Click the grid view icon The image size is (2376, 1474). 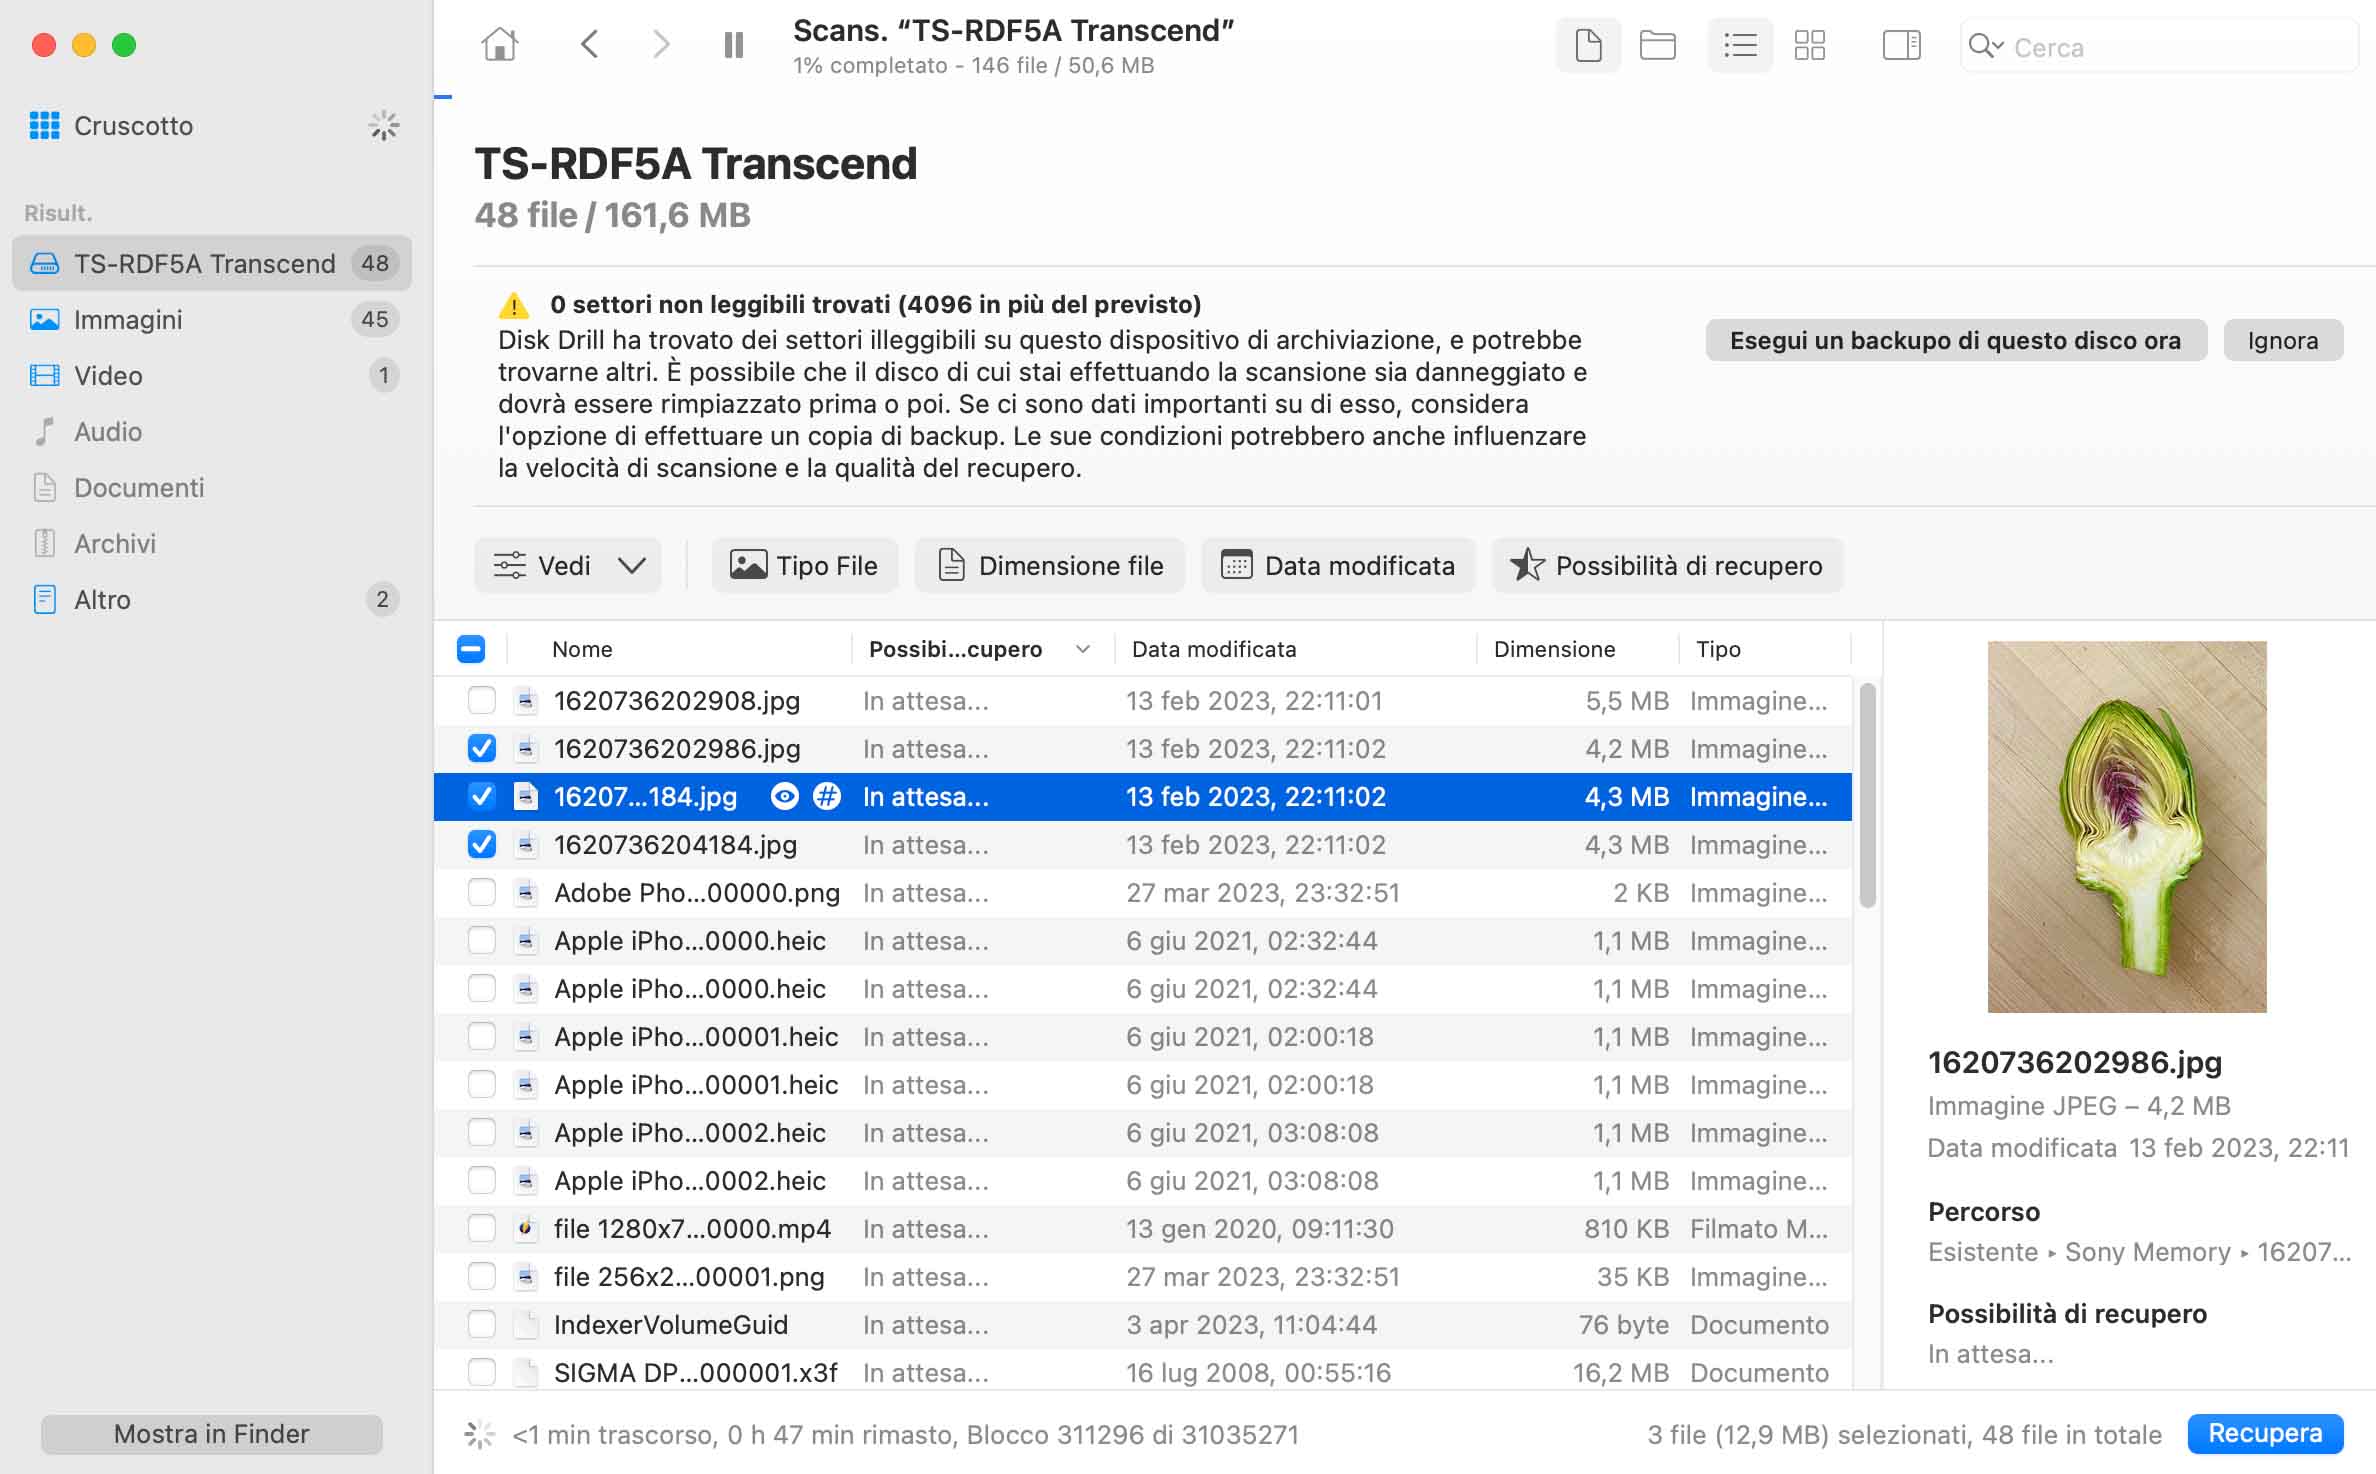(1809, 44)
